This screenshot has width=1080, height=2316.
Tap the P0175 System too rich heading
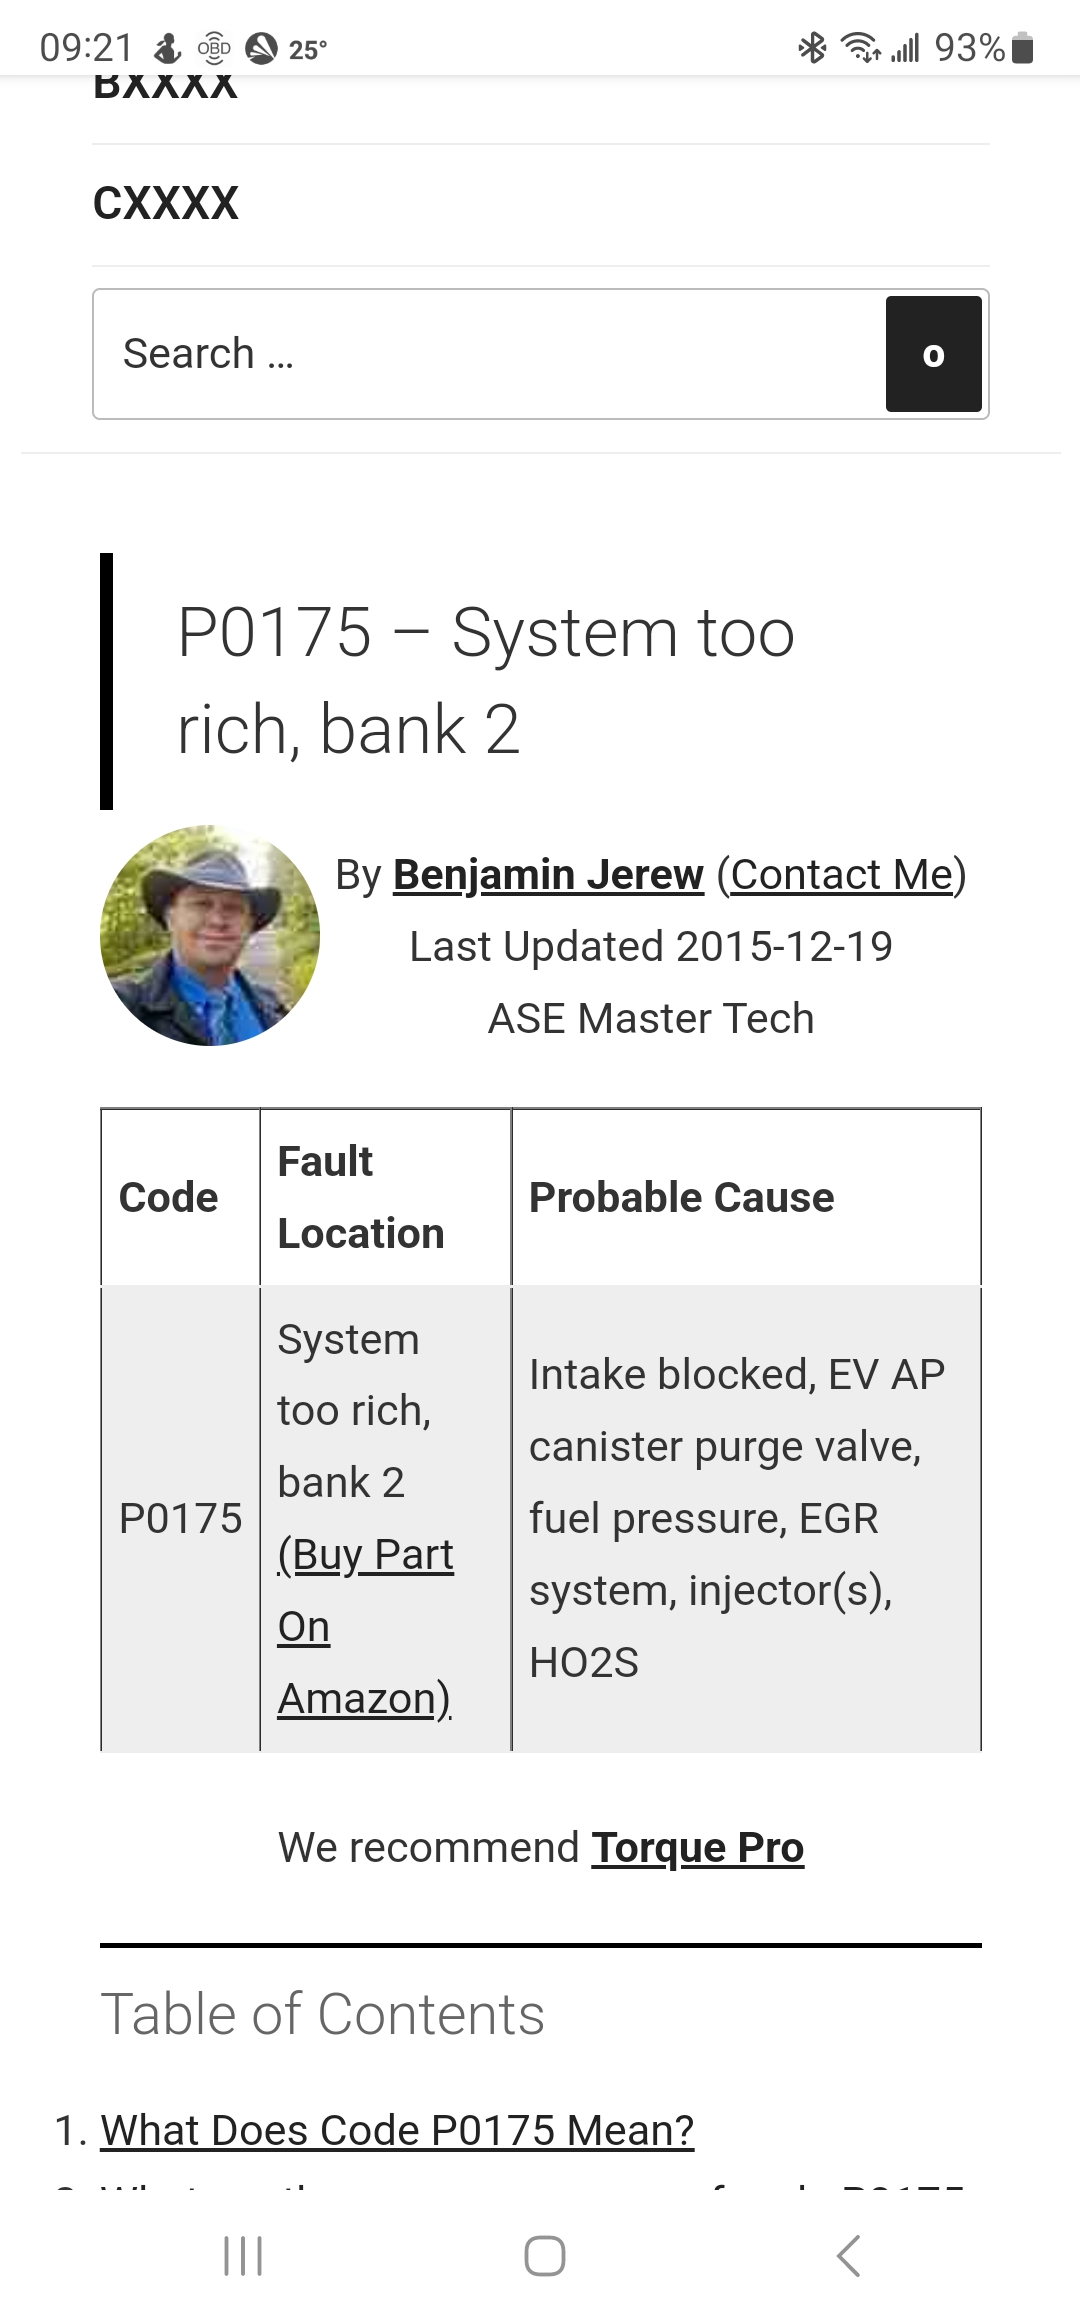(486, 680)
